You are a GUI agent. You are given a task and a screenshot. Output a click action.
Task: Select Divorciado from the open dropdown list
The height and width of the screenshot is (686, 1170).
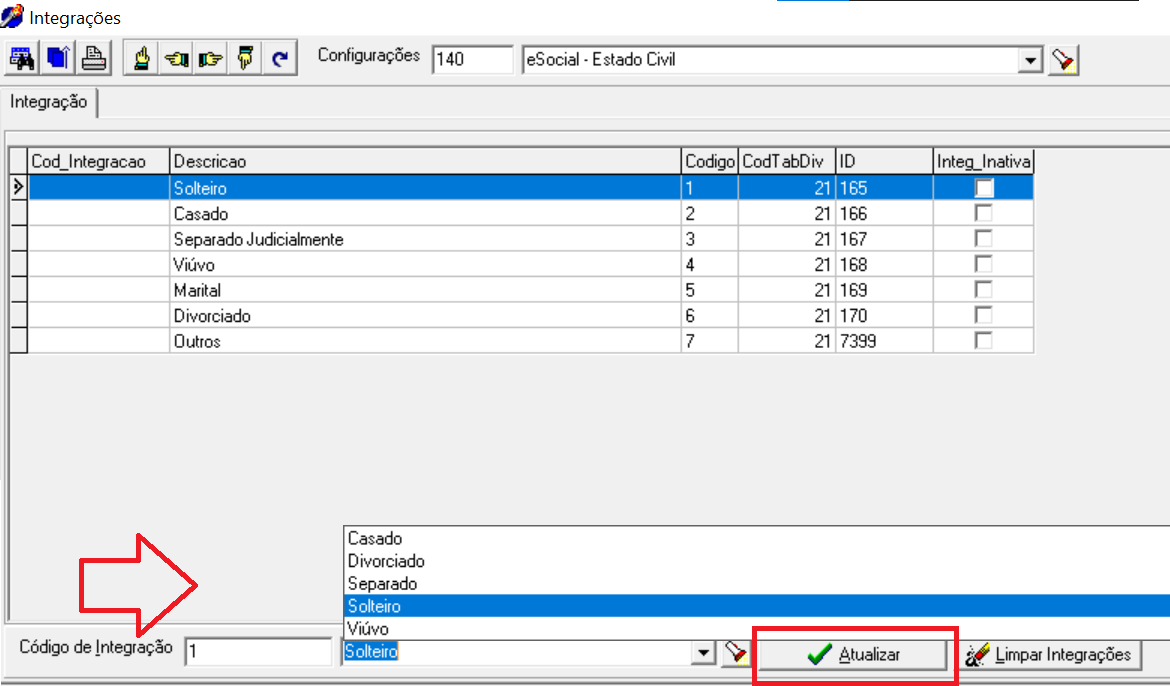386,561
